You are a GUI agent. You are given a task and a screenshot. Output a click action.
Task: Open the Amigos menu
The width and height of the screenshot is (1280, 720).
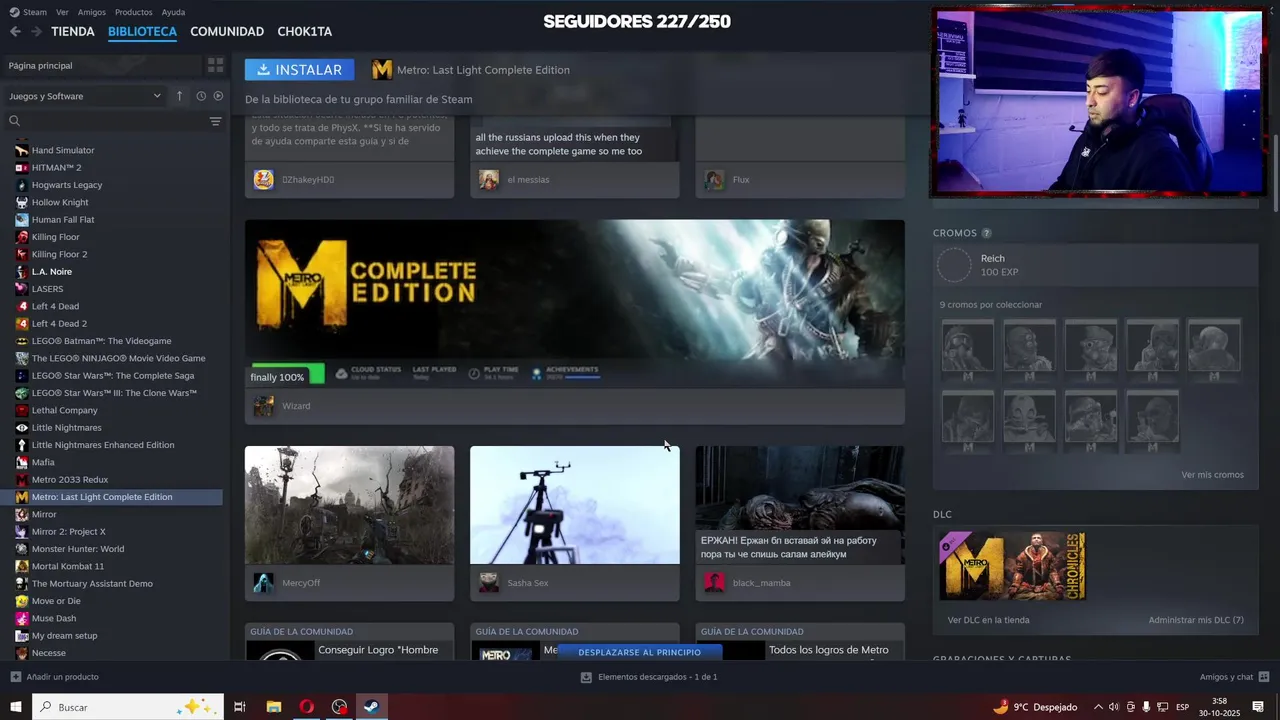click(91, 12)
